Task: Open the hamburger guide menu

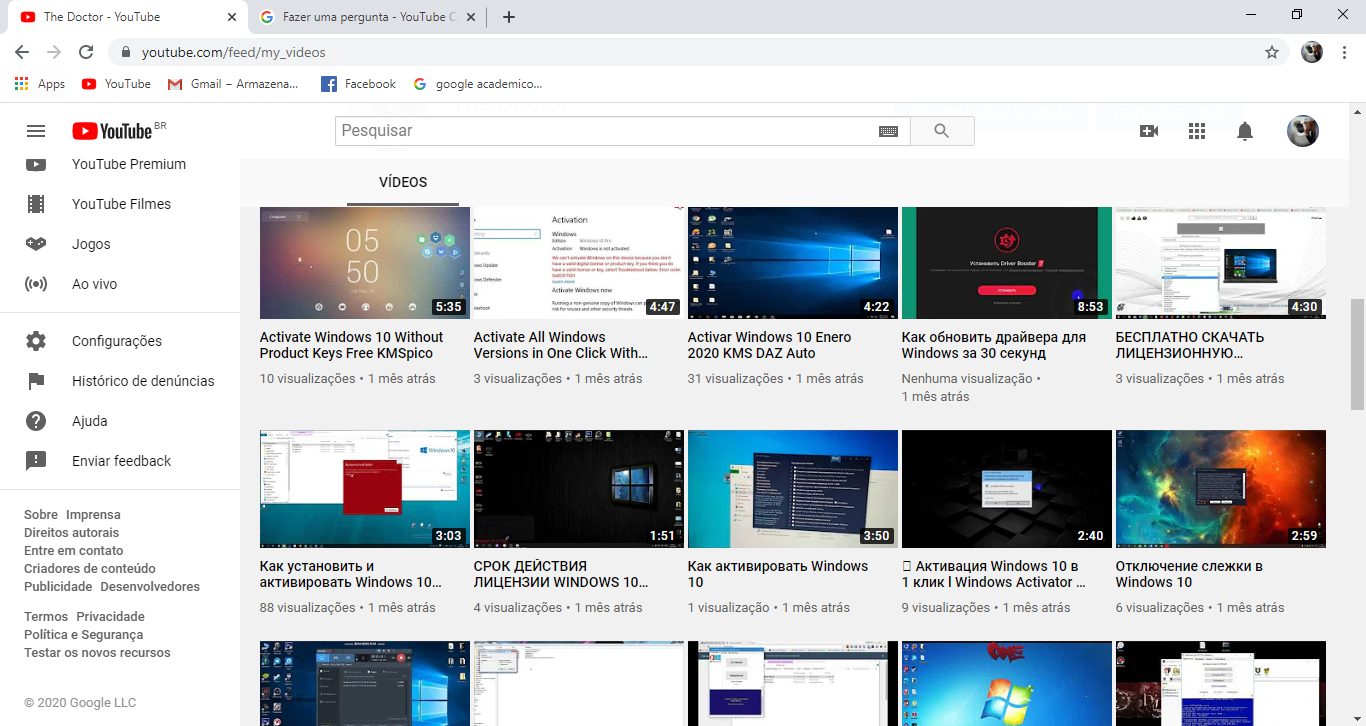Action: click(36, 131)
